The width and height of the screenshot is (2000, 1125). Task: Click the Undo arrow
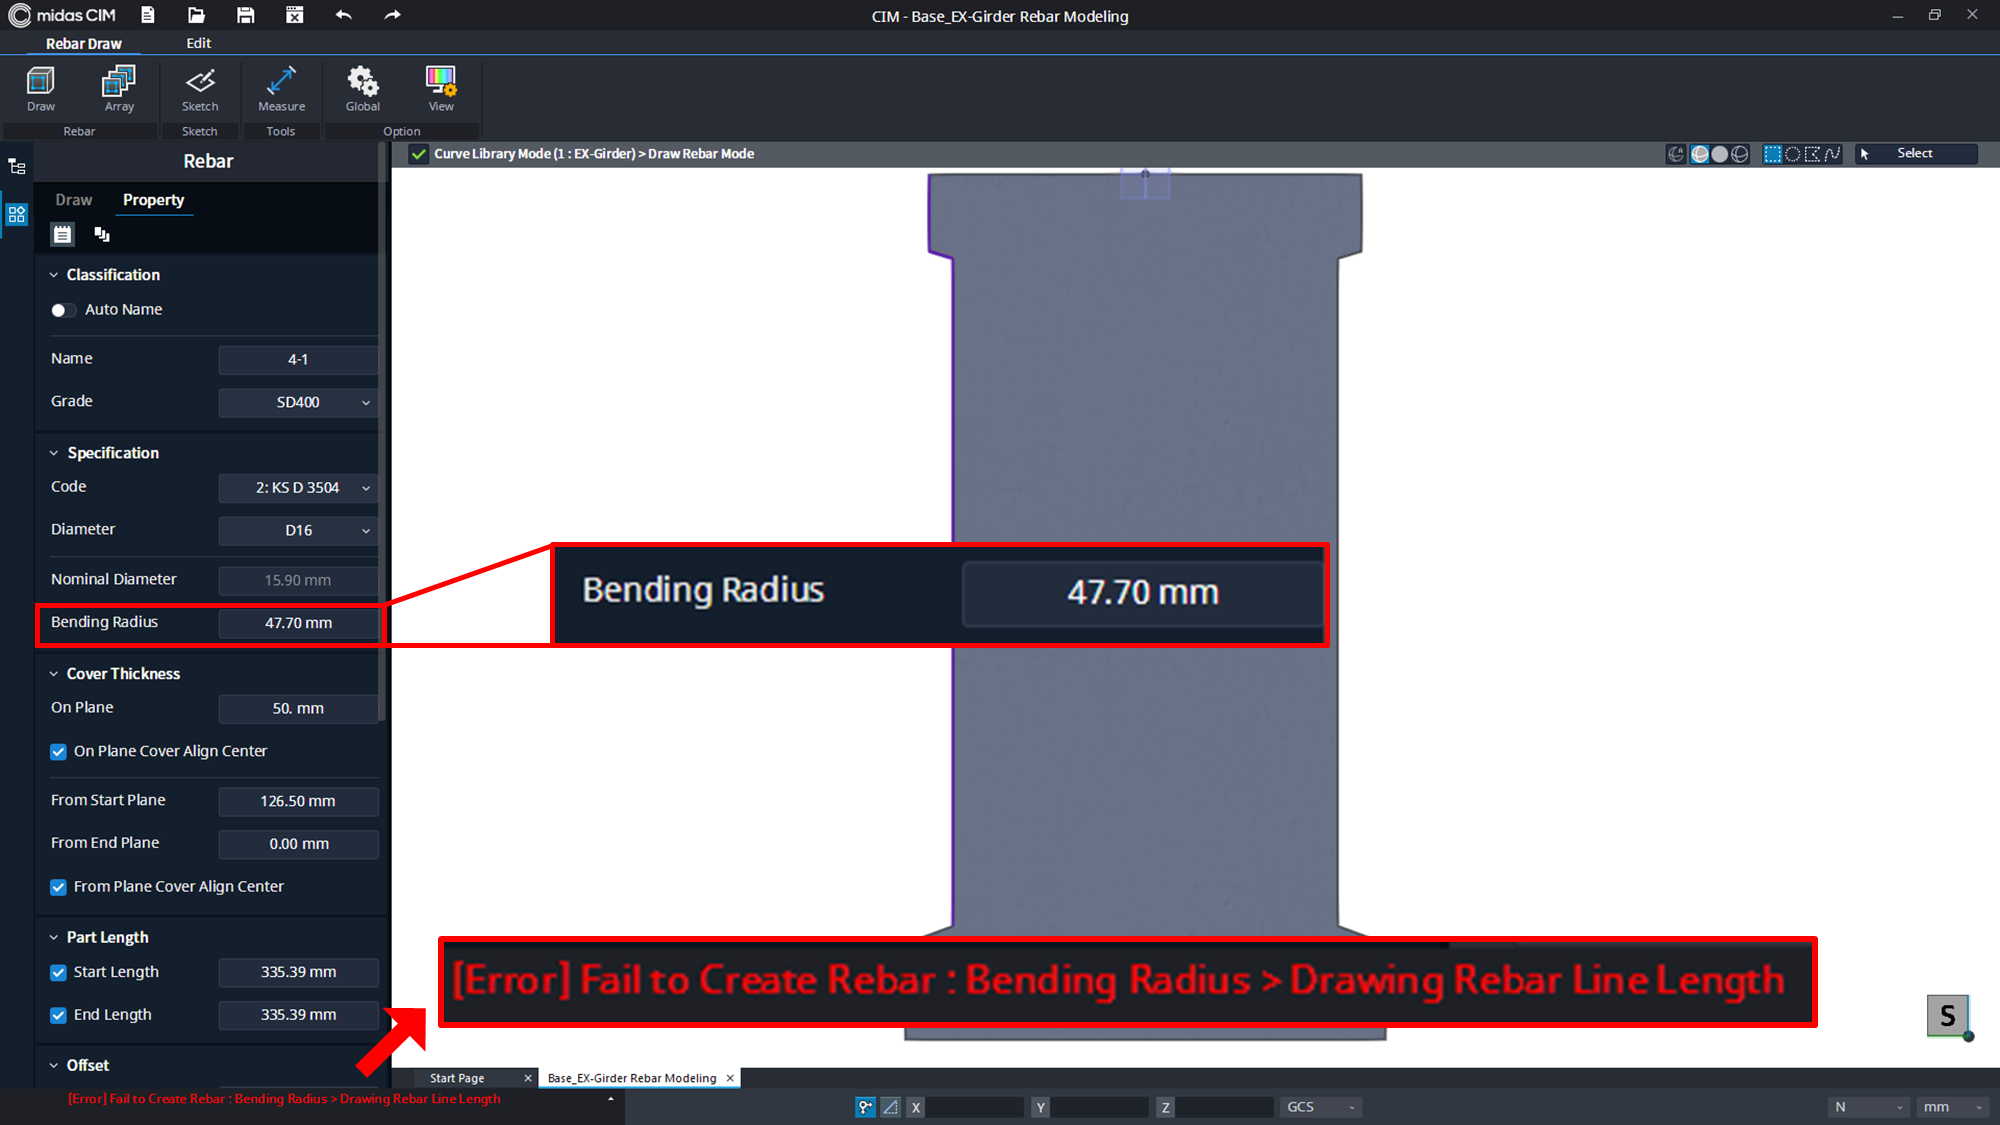(344, 15)
